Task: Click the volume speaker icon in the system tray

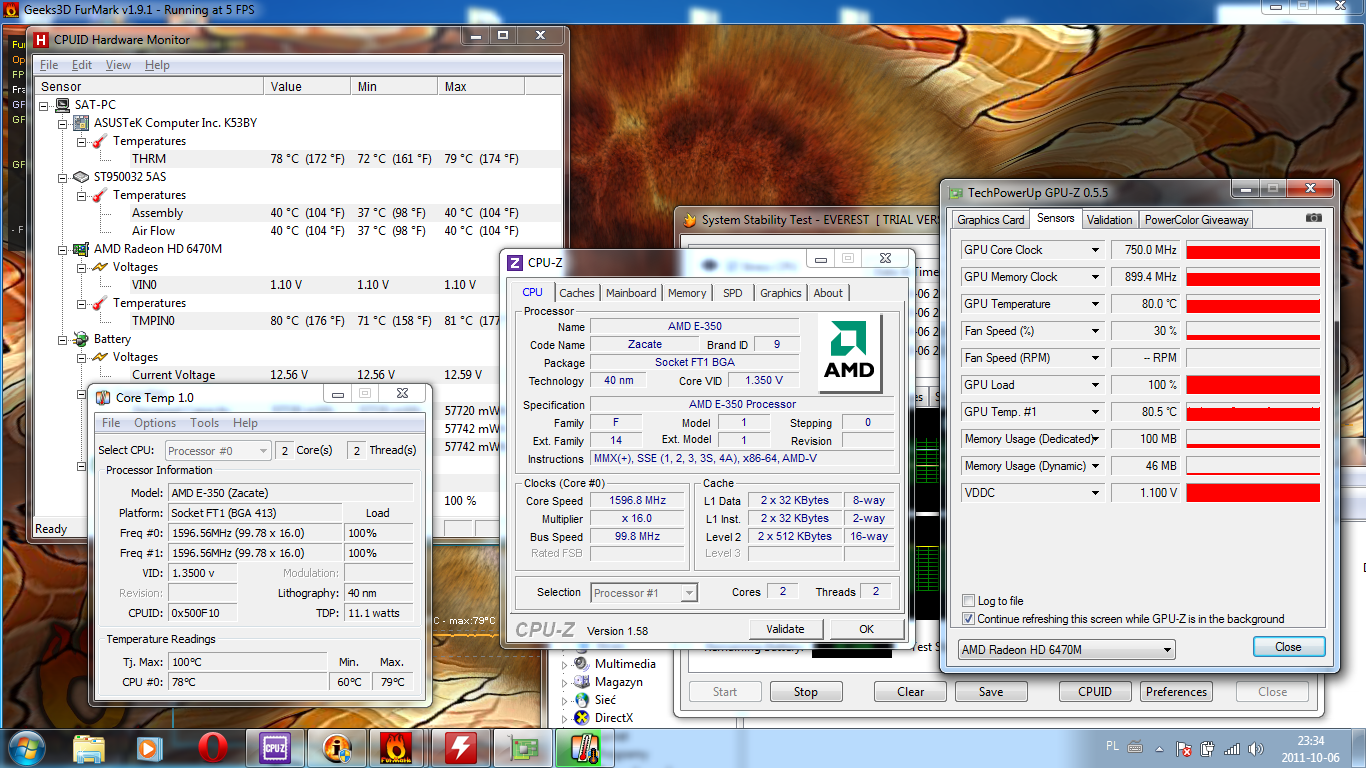Action: (x=1254, y=748)
